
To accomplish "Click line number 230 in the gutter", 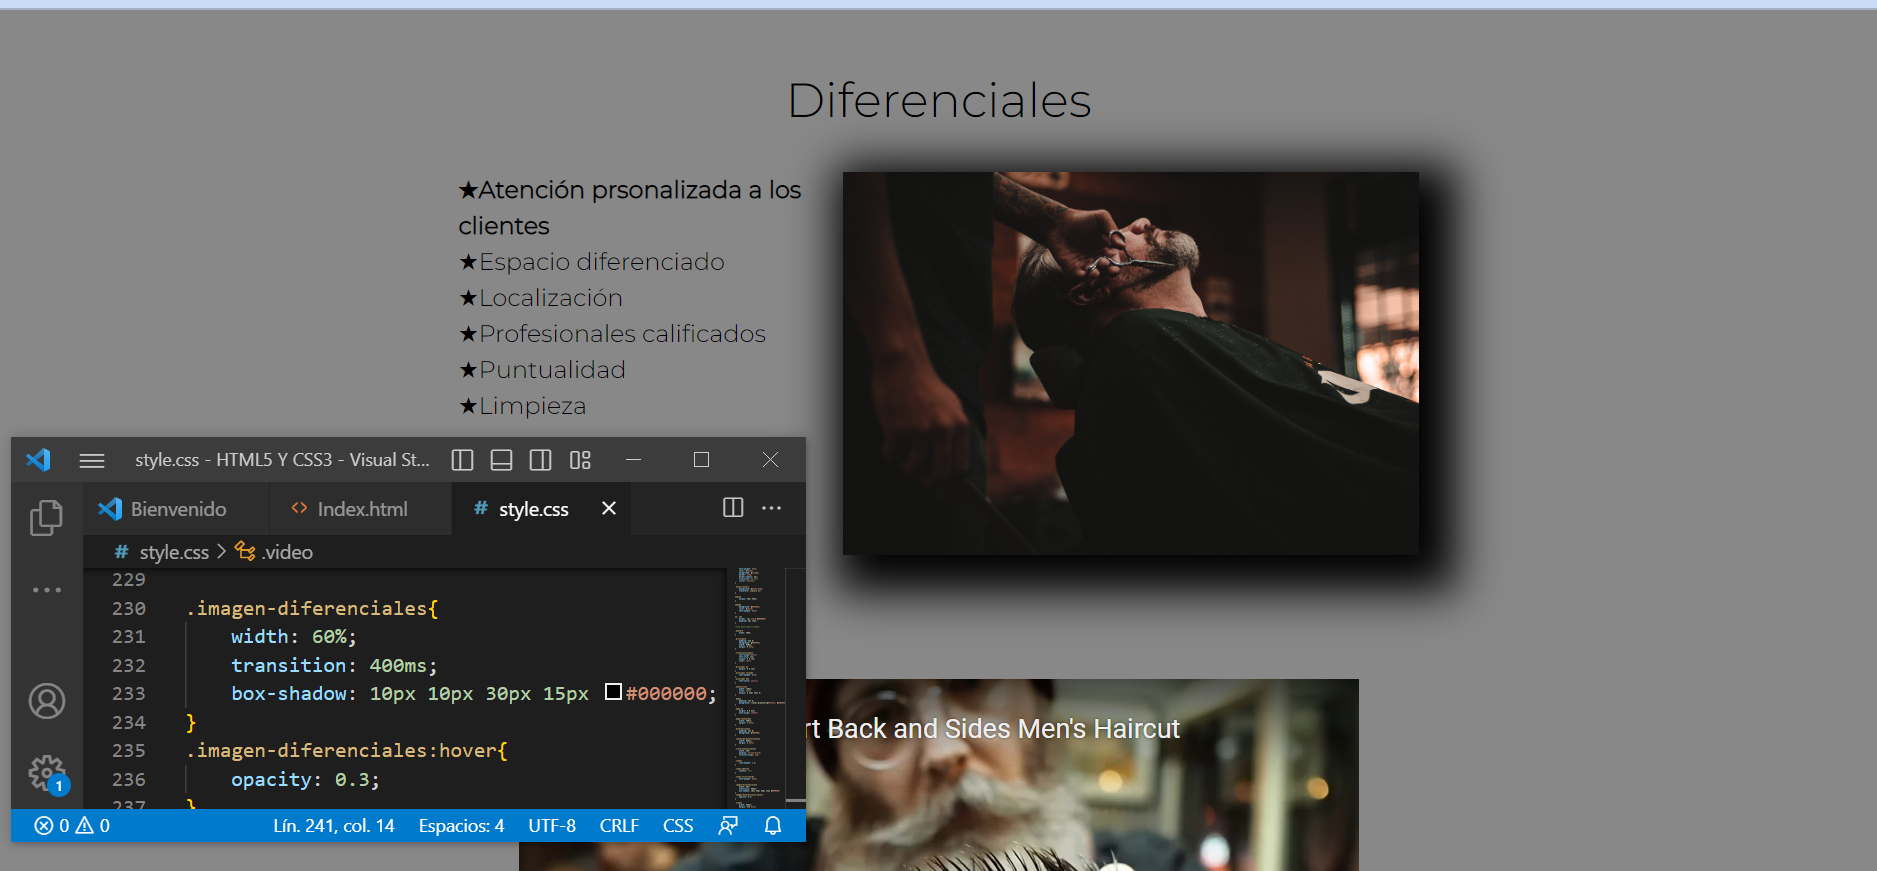I will pos(129,608).
